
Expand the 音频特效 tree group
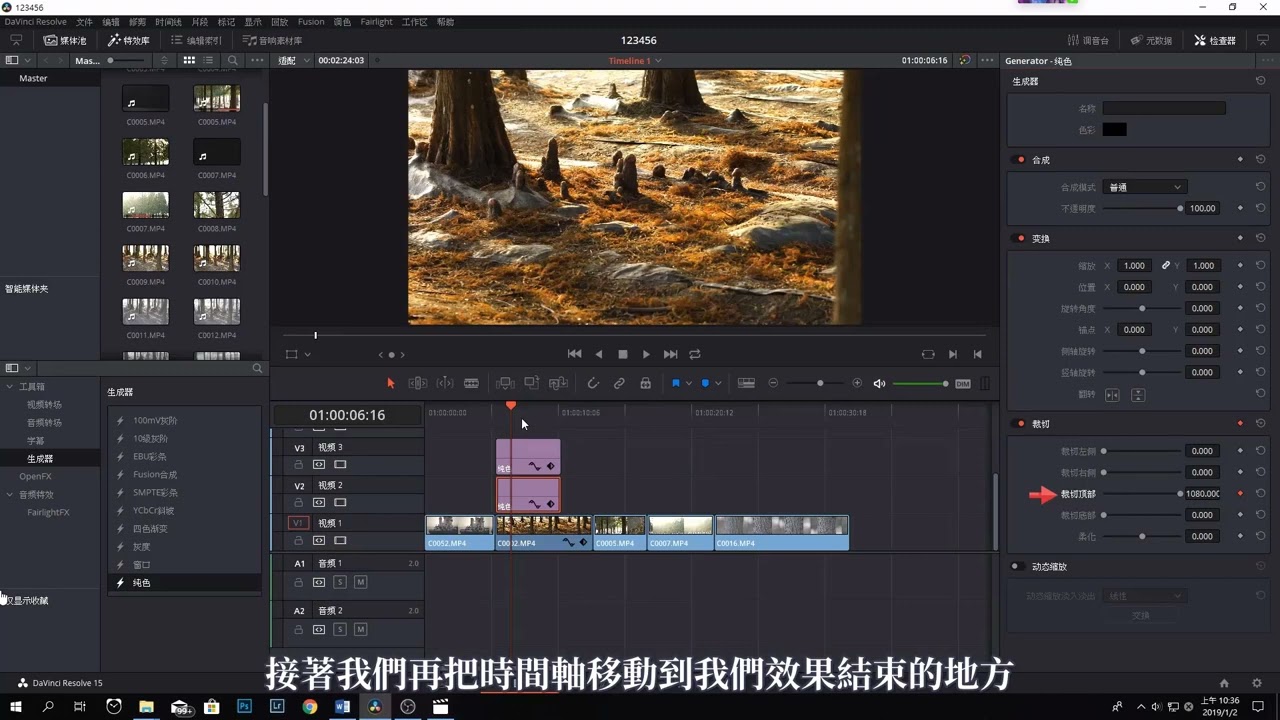pyautogui.click(x=10, y=494)
